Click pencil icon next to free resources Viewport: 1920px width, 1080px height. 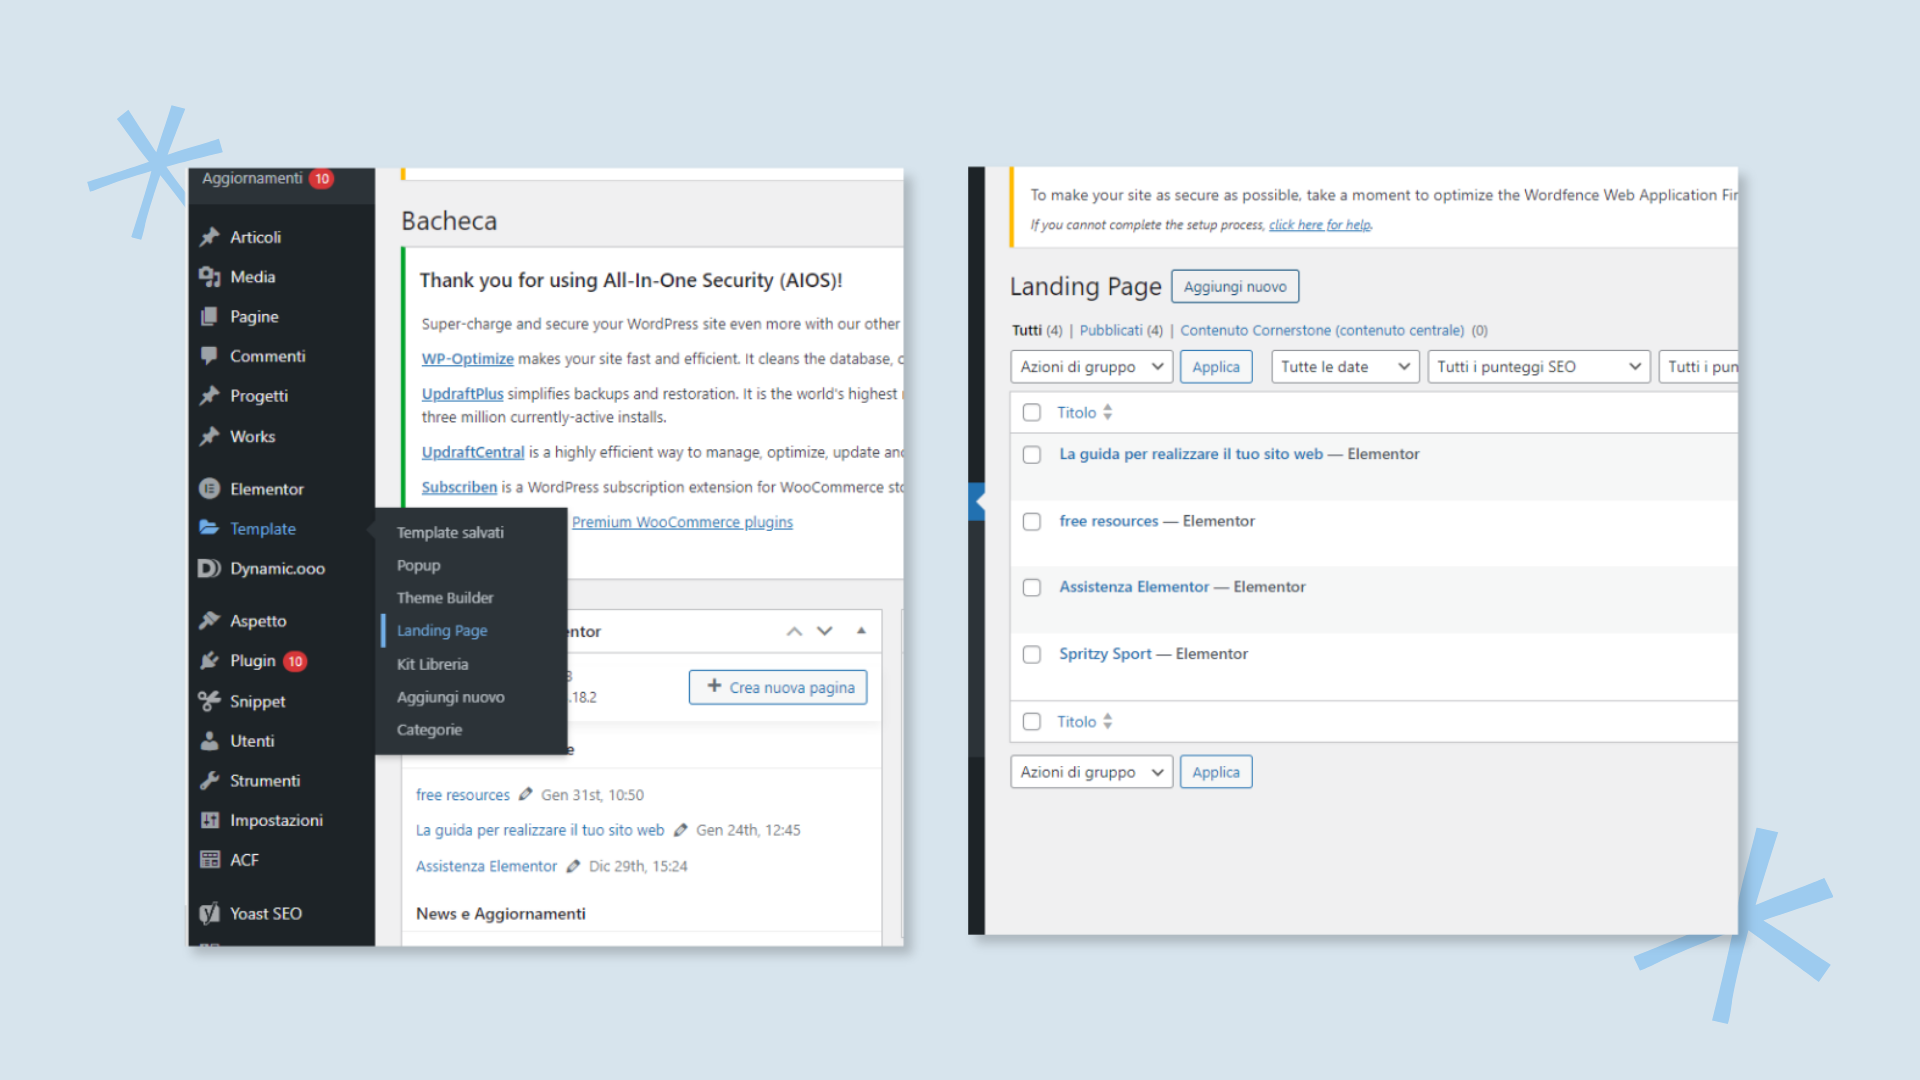525,794
